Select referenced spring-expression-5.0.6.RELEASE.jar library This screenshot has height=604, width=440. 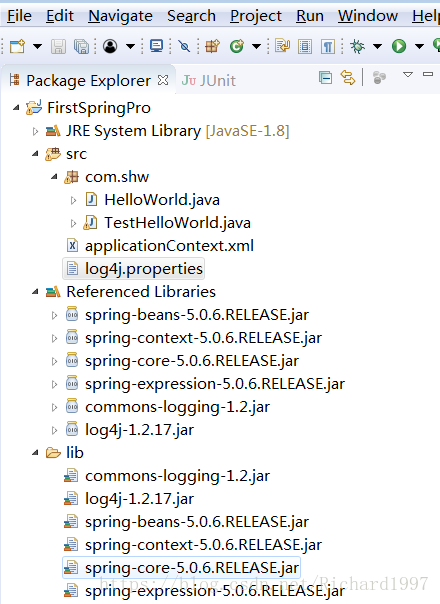click(215, 384)
